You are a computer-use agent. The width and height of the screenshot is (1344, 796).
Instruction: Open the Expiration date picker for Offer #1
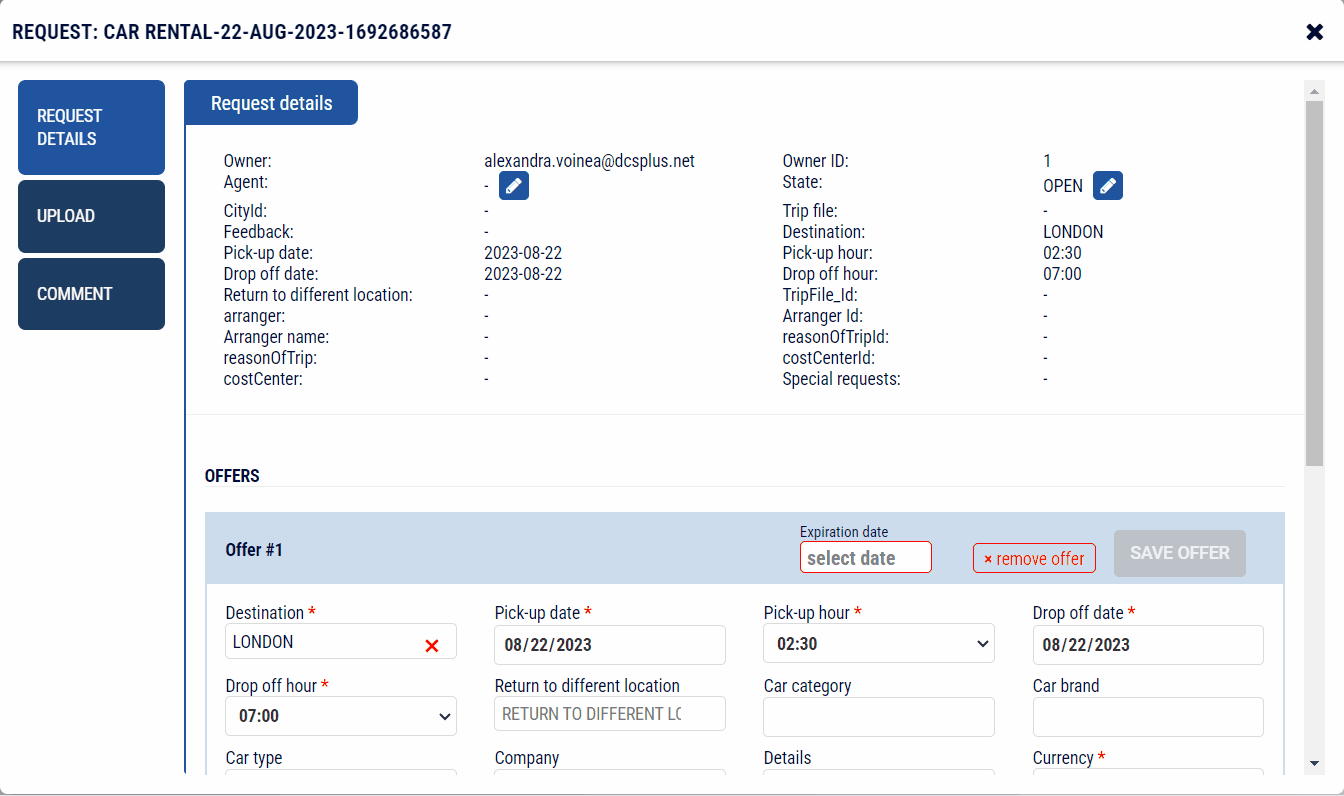(x=865, y=557)
